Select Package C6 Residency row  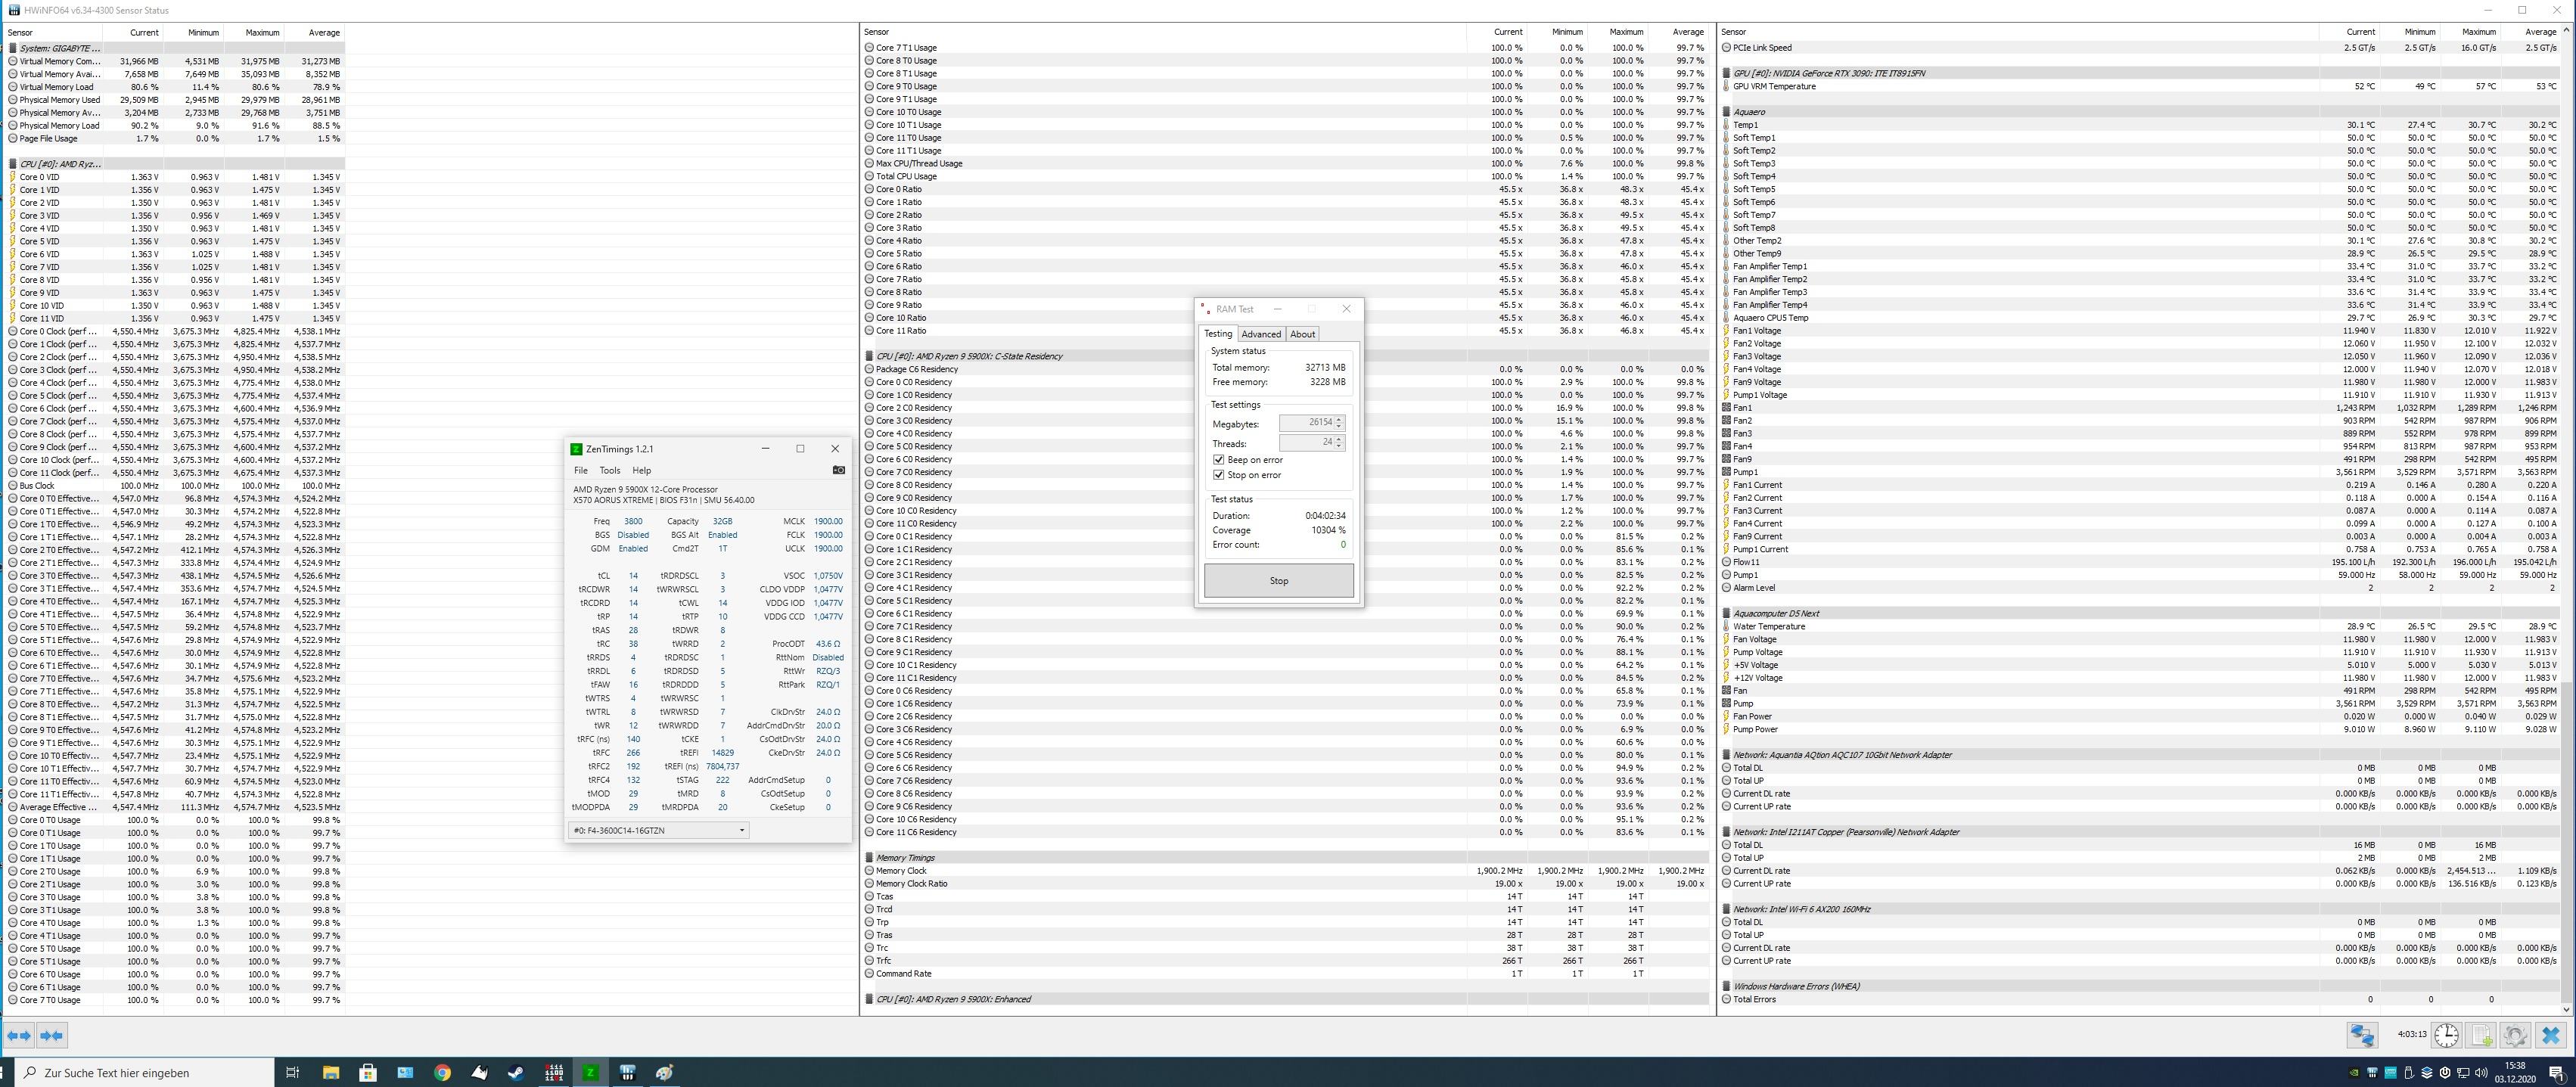(1286, 370)
